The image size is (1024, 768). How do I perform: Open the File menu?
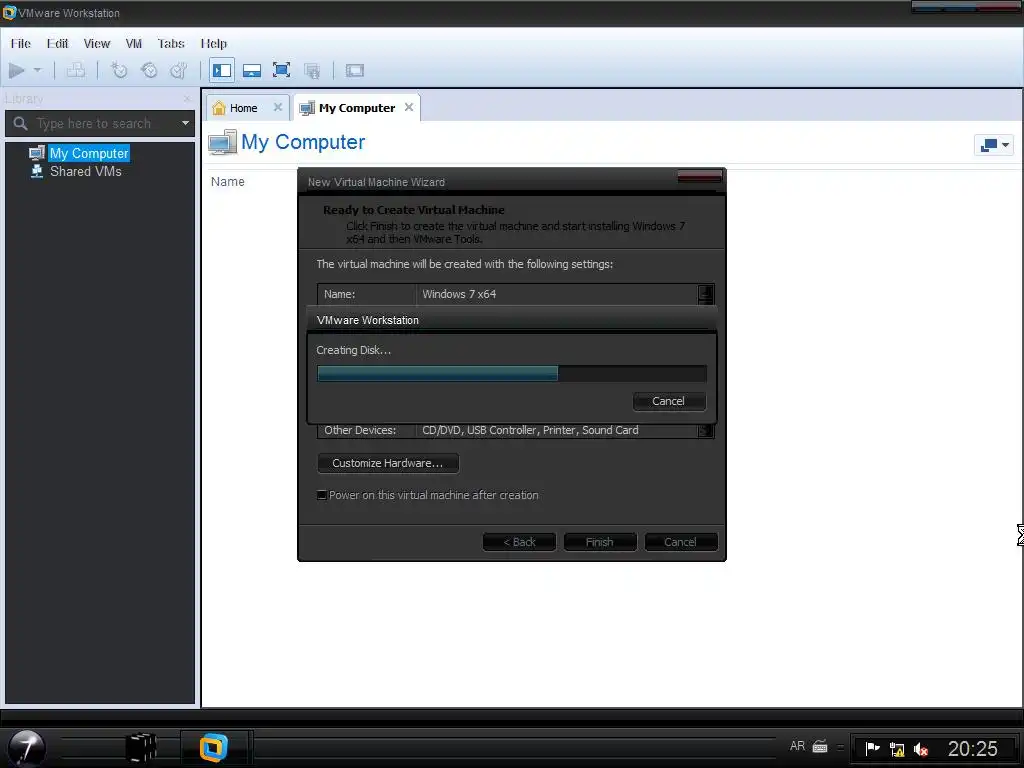[21, 44]
